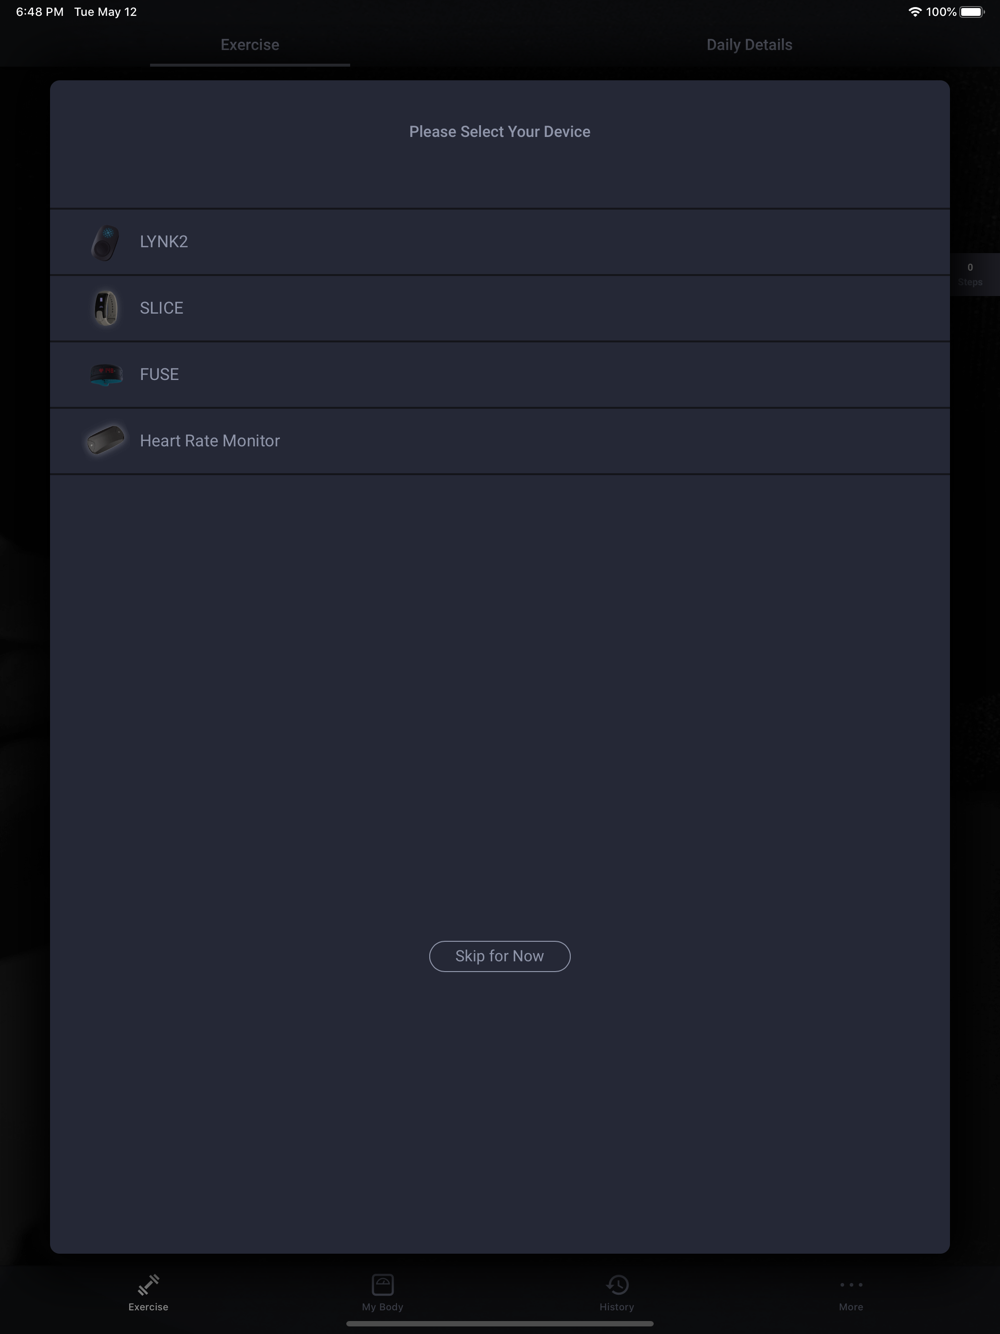This screenshot has width=1000, height=1334.
Task: Tap the History tab label
Action: click(617, 1307)
